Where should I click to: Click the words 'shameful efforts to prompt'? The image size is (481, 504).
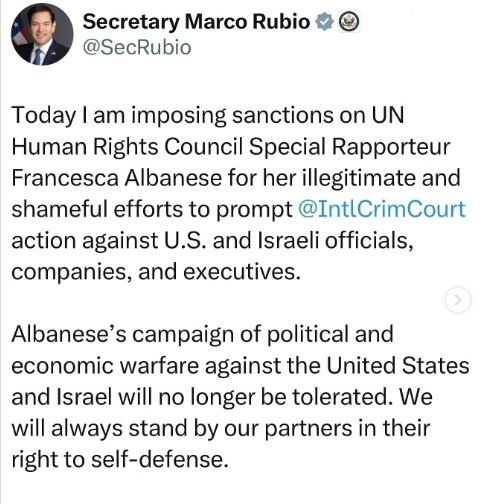coord(152,210)
